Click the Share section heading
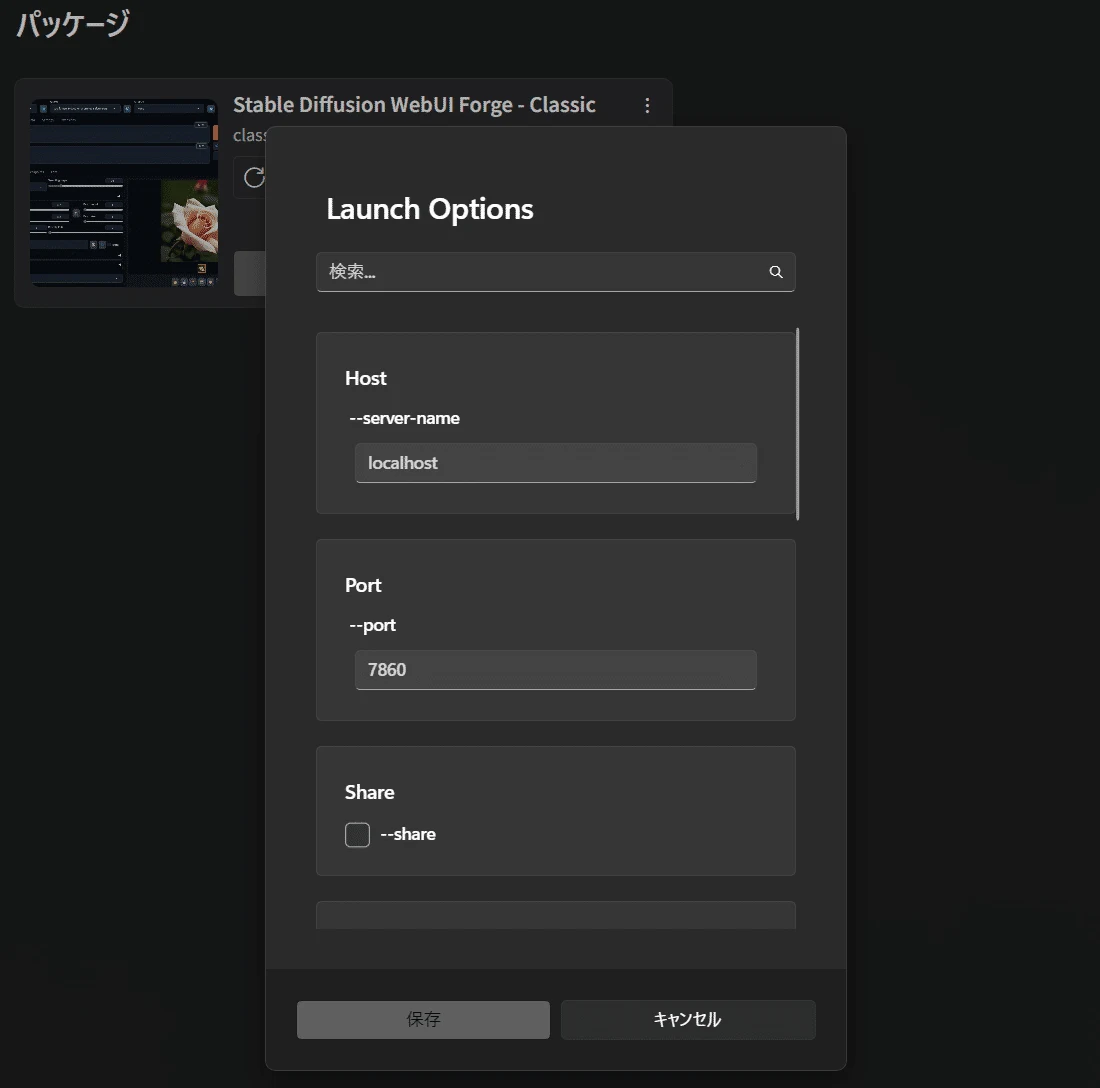This screenshot has height=1088, width=1100. [369, 792]
